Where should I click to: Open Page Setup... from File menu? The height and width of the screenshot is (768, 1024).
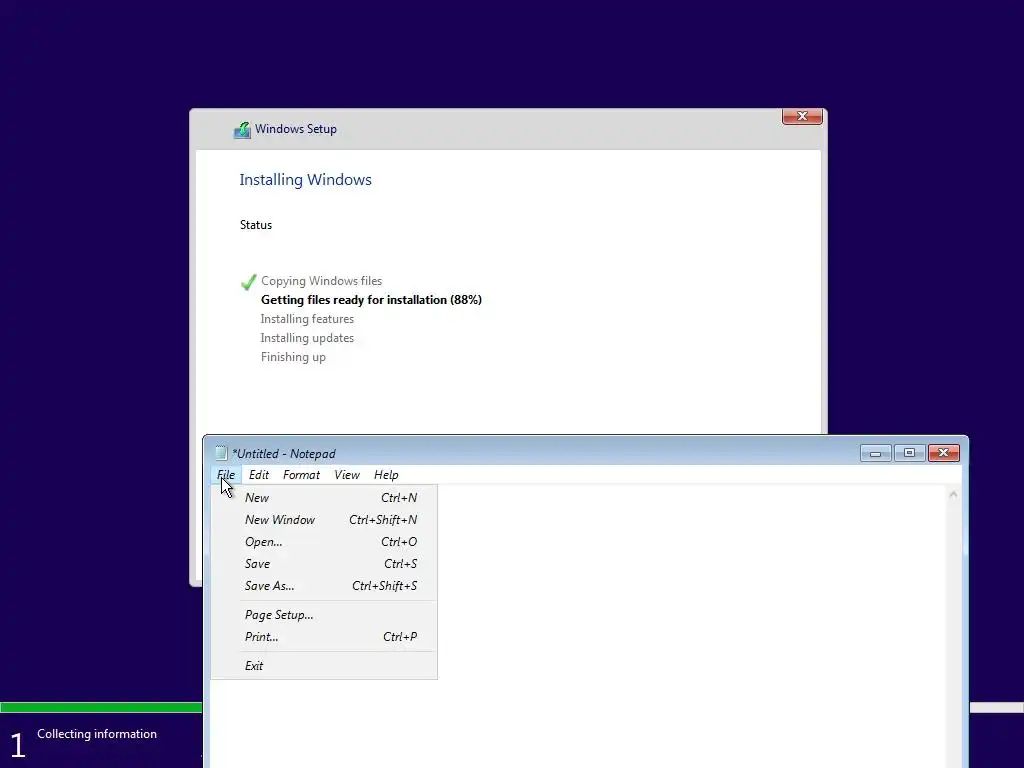pyautogui.click(x=325, y=615)
